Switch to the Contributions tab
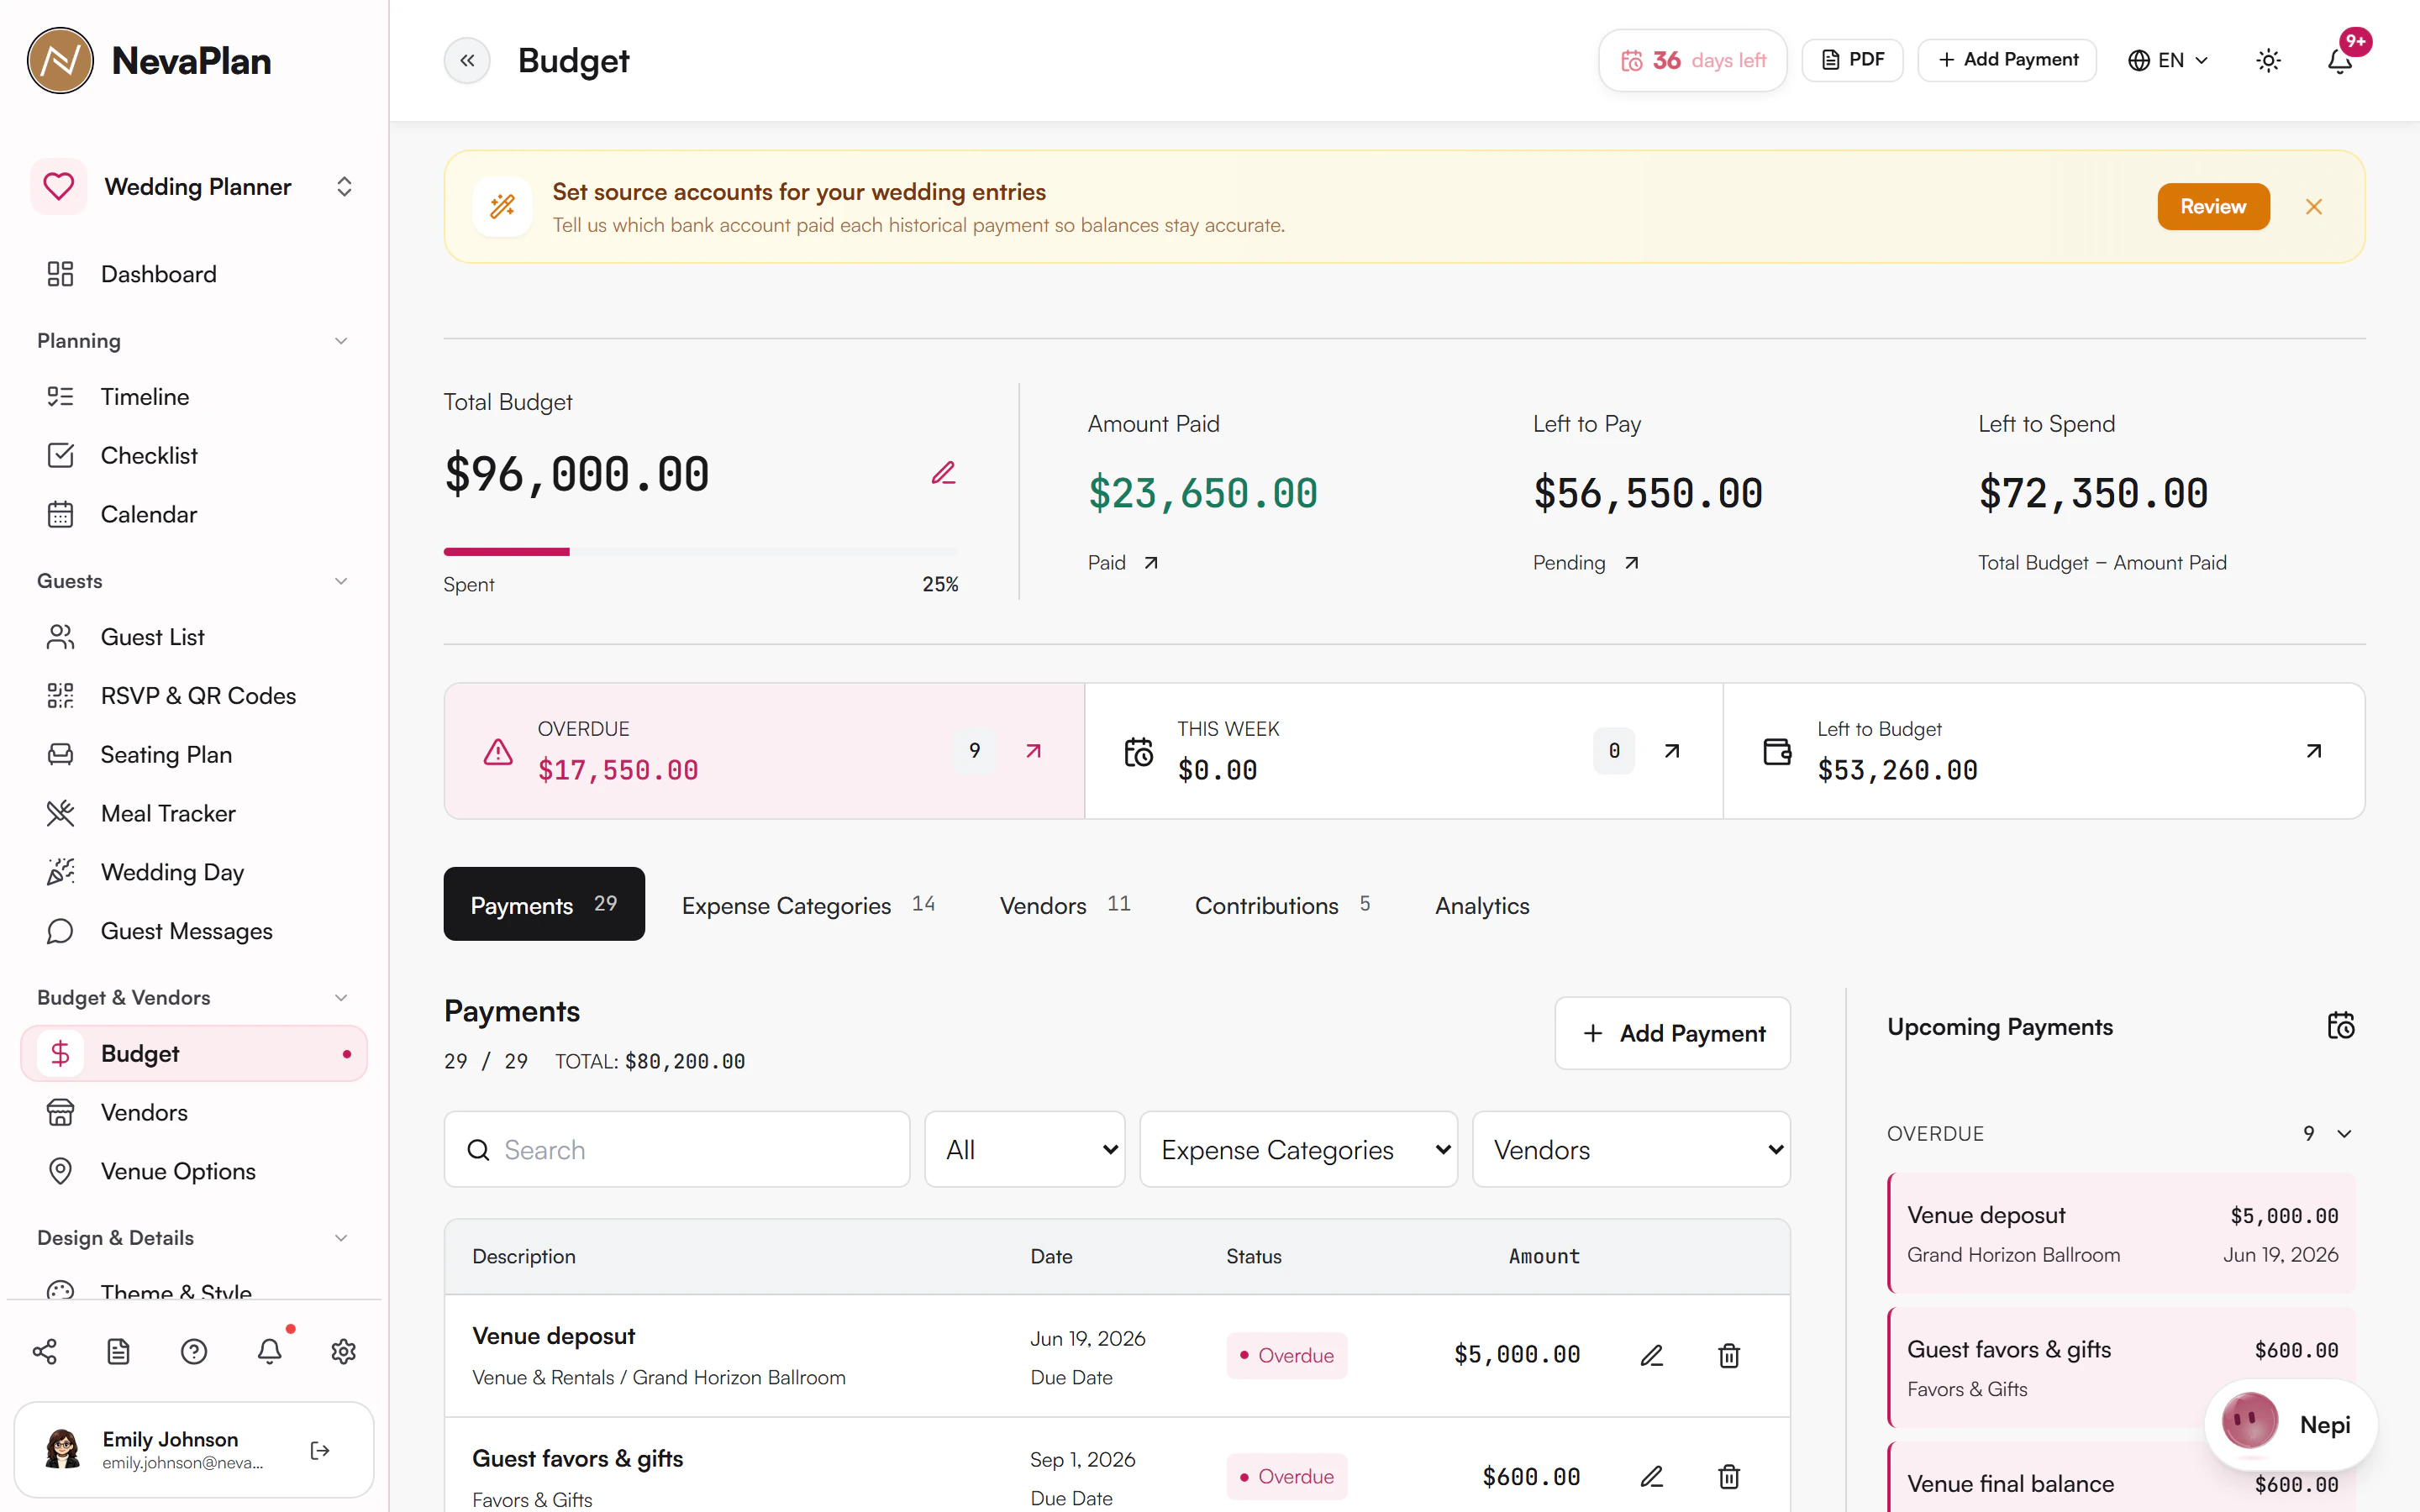 coord(1282,905)
